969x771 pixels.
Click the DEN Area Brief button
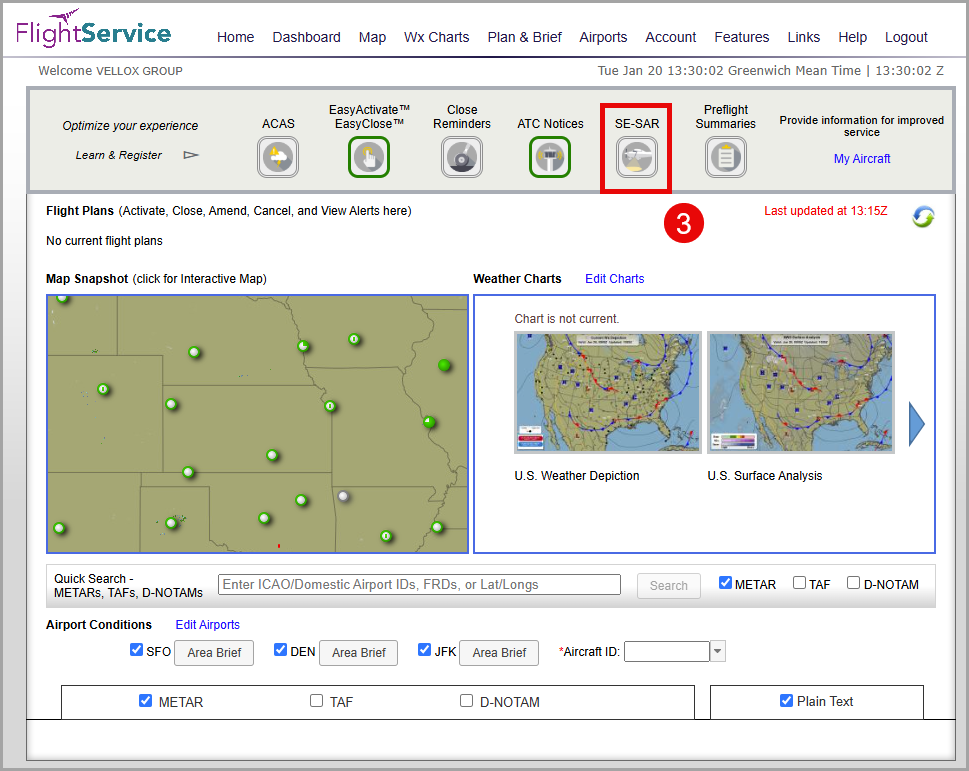pos(359,653)
